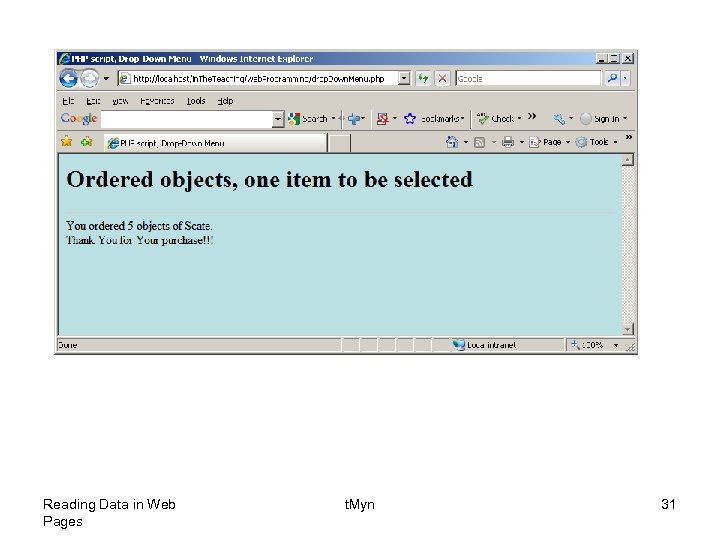
Task: Click the Home icon in command bar
Action: (452, 142)
